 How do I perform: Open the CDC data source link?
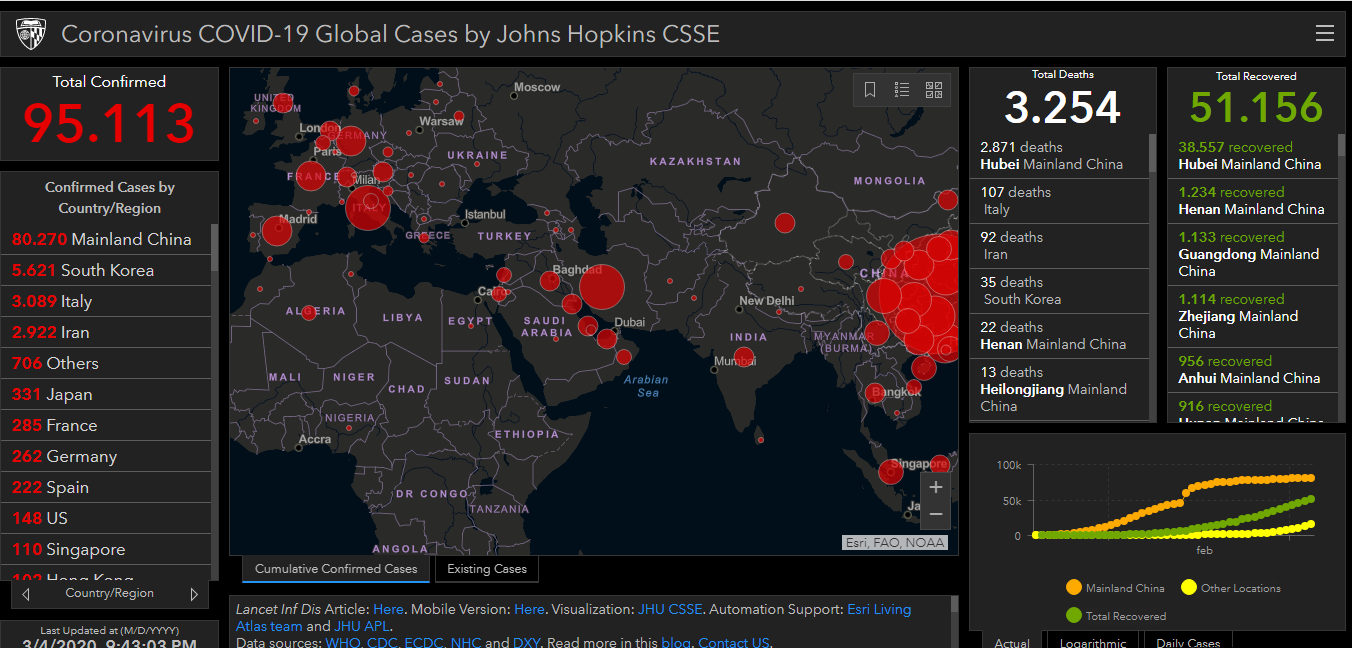(382, 643)
